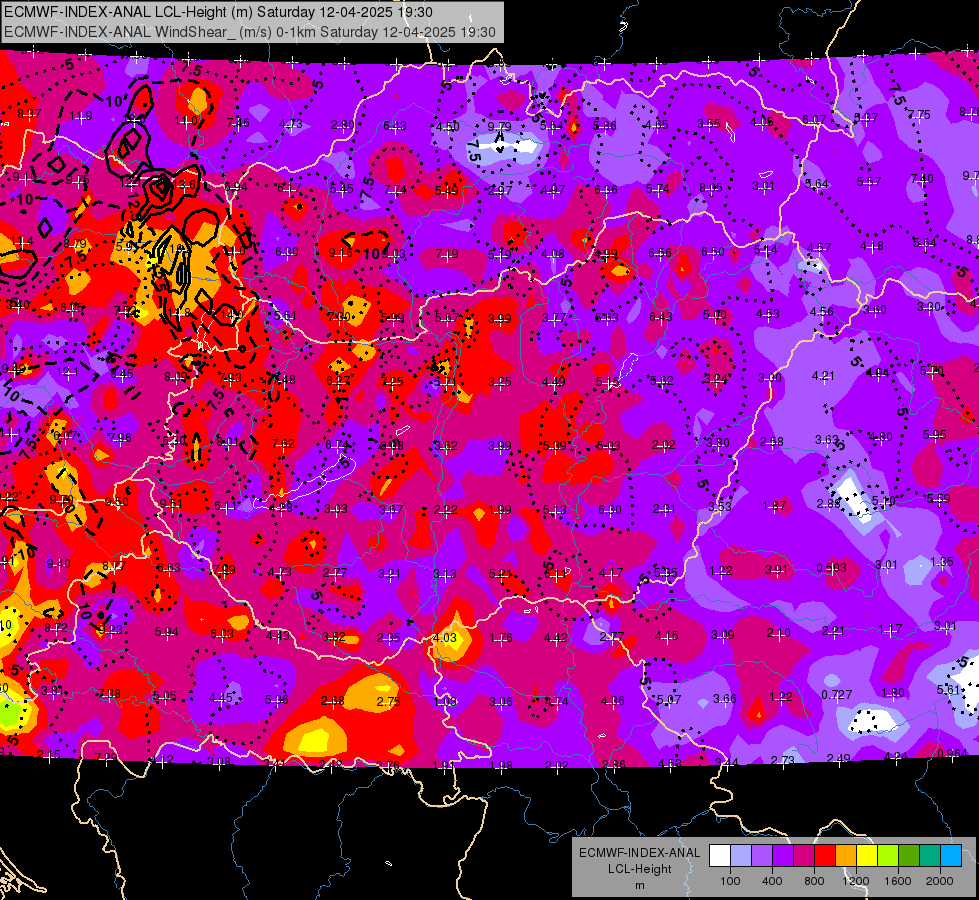Screen dimensions: 979x900
Task: Click the sky blue legend swatch
Action: click(x=952, y=856)
